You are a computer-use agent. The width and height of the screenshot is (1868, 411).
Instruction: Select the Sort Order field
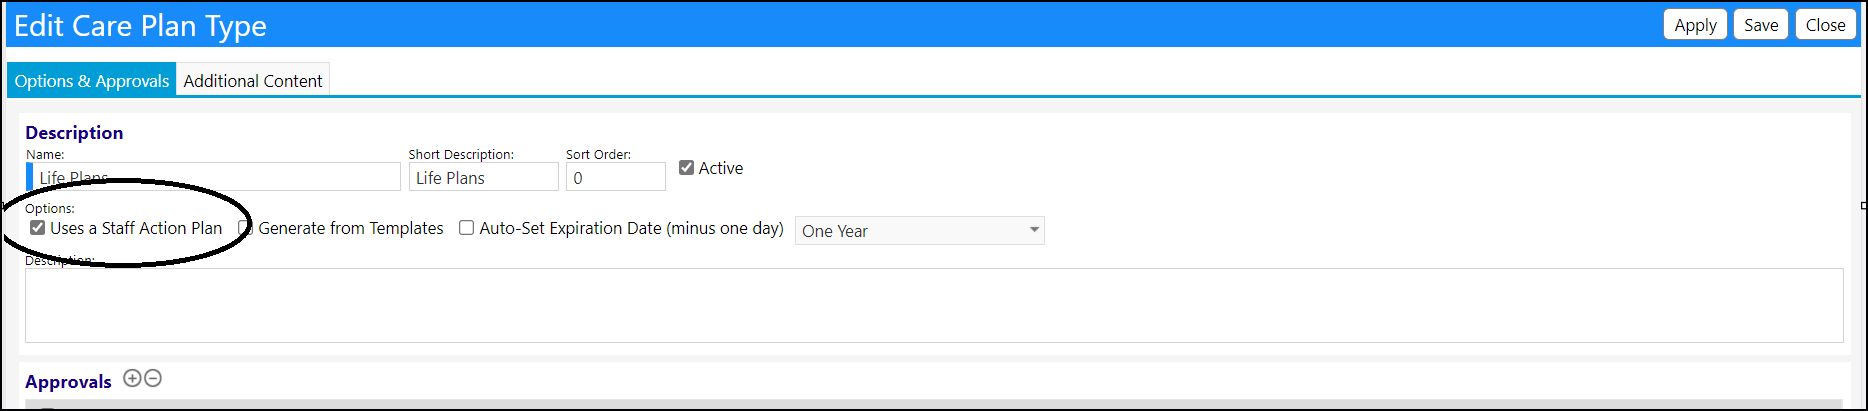pyautogui.click(x=616, y=177)
